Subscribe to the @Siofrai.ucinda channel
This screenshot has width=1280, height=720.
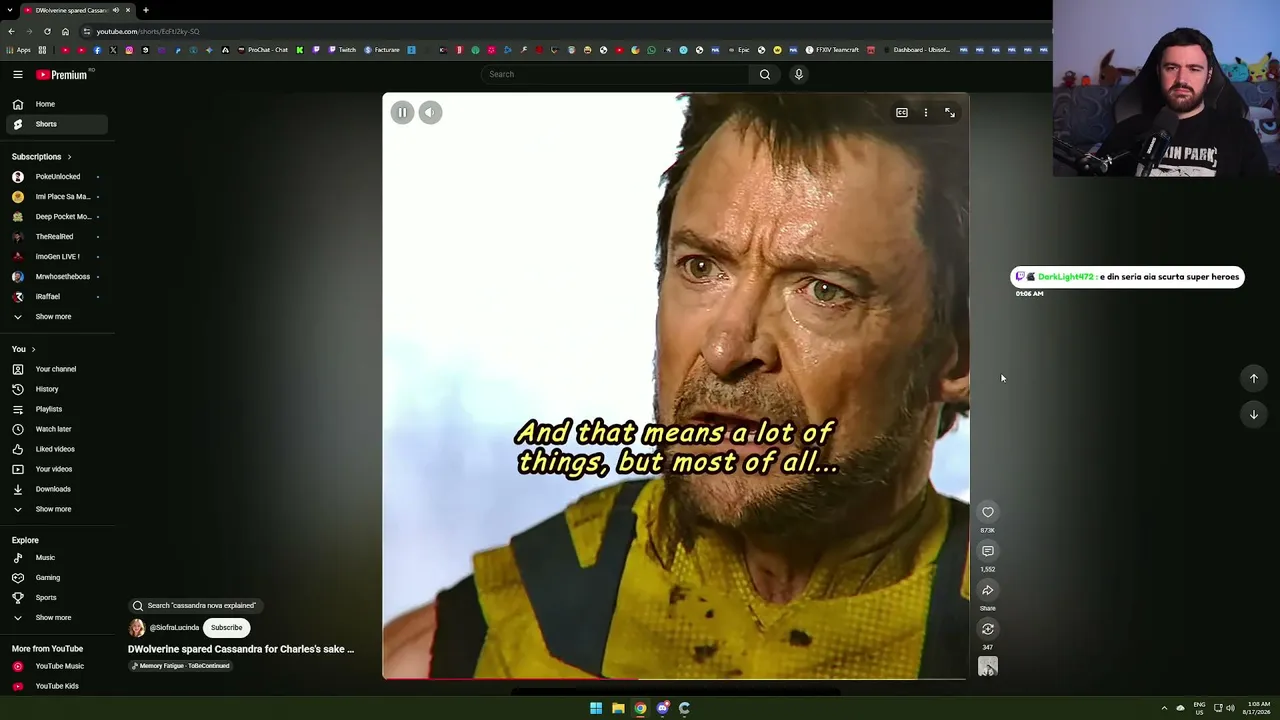point(227,628)
